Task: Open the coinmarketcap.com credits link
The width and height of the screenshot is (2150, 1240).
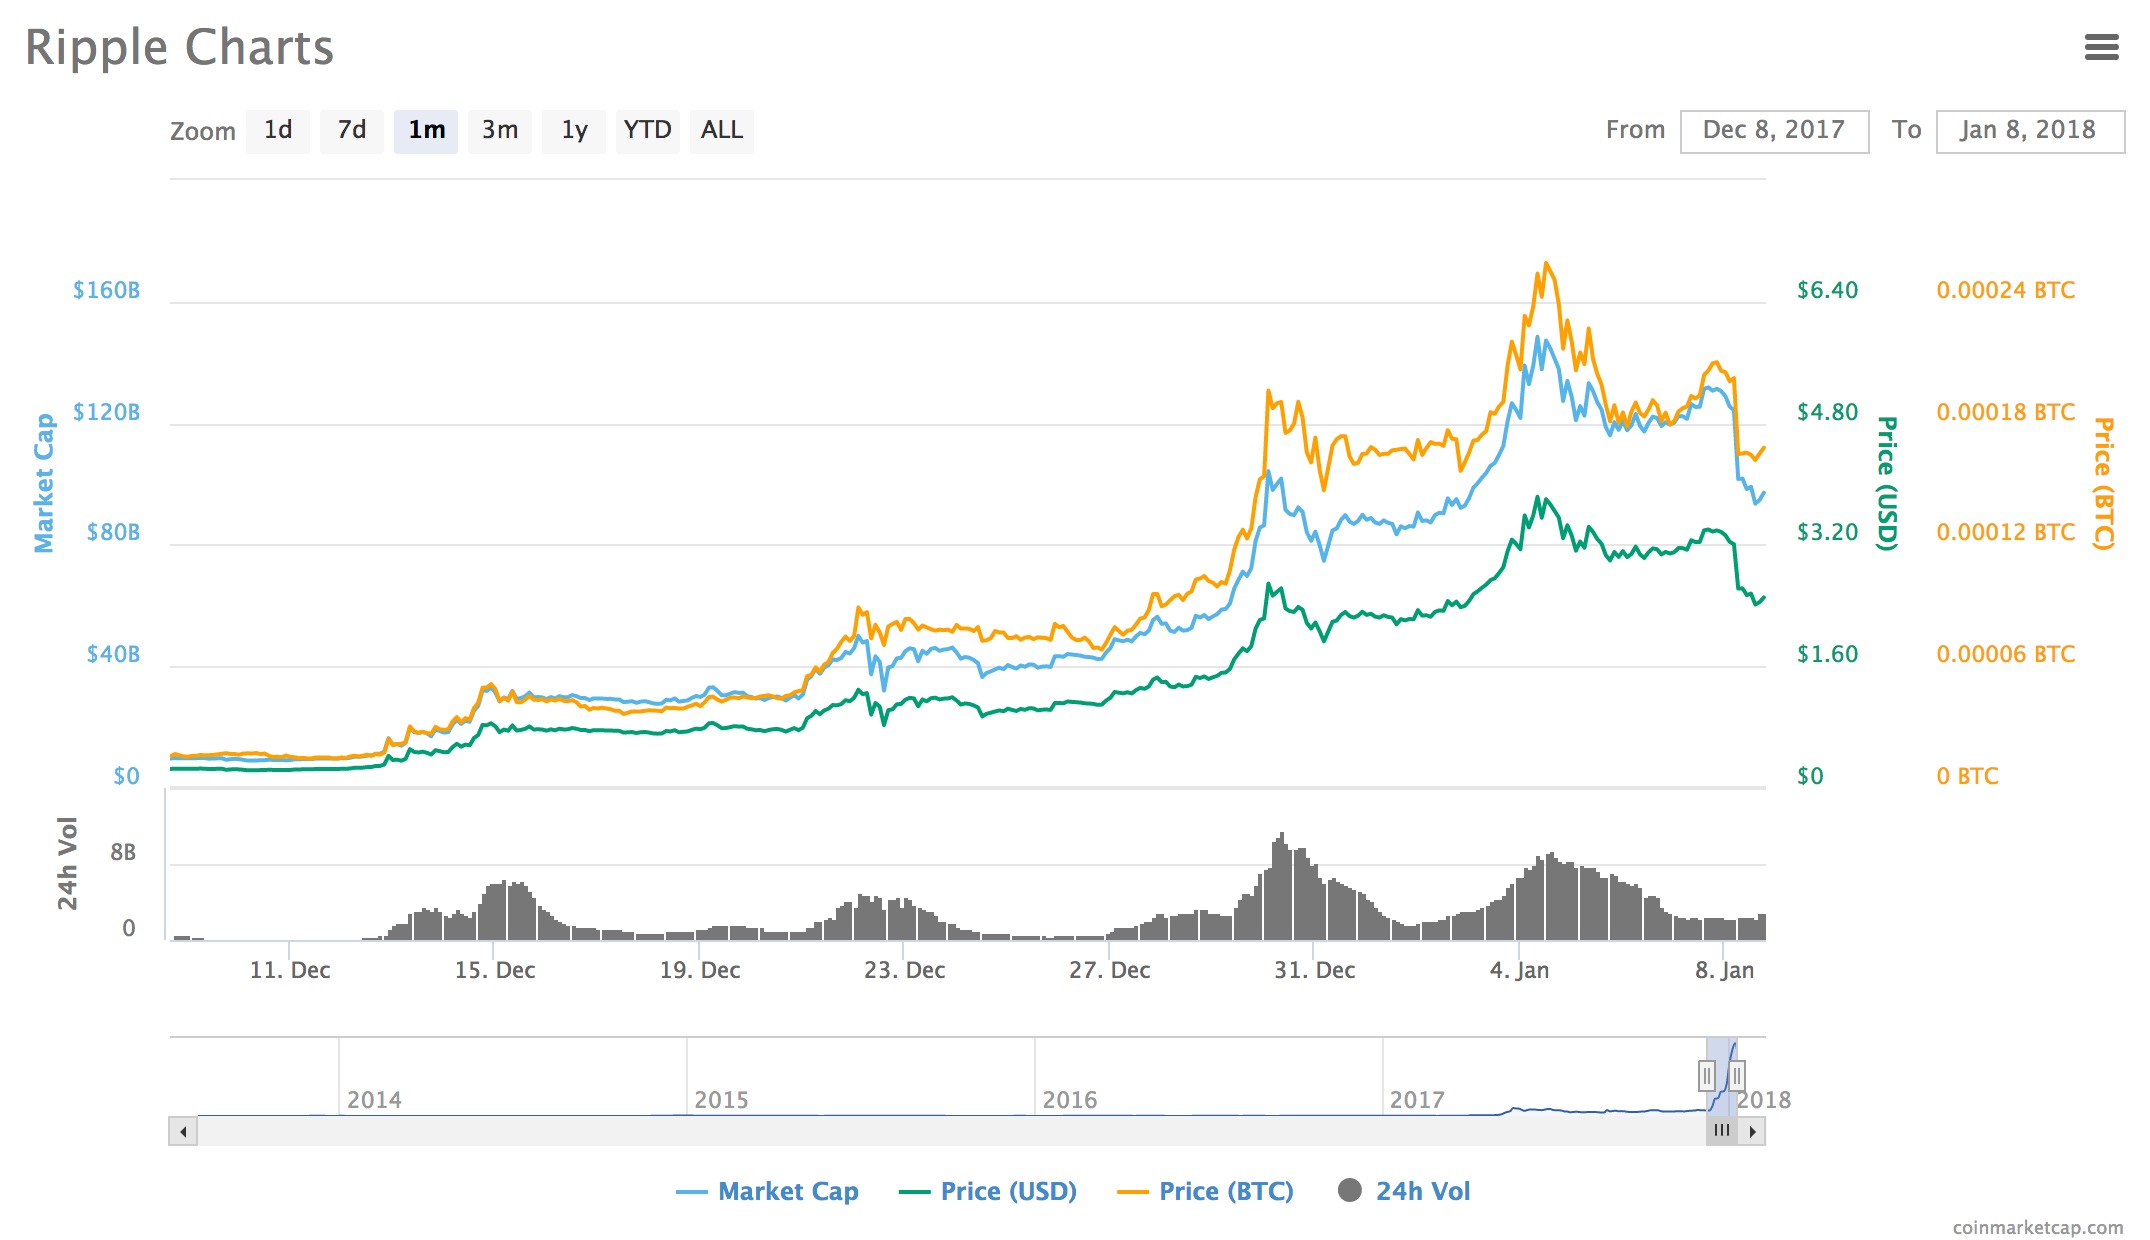Action: pyautogui.click(x=2037, y=1227)
